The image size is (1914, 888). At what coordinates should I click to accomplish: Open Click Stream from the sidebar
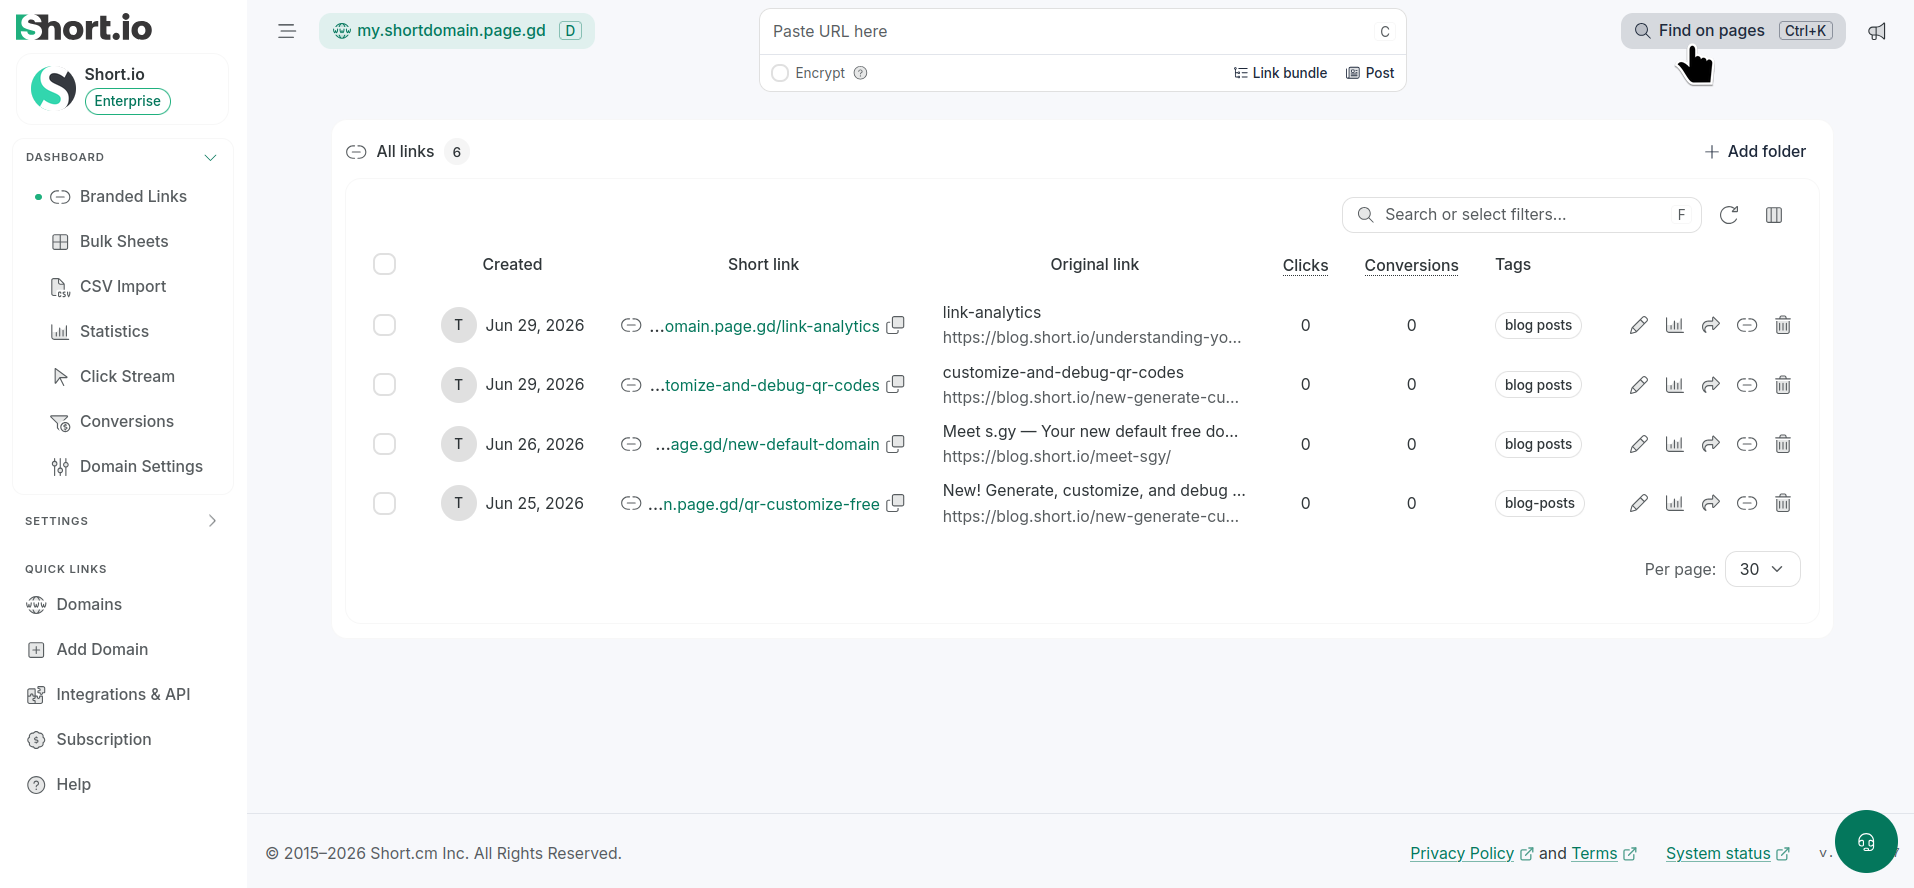[x=127, y=376]
